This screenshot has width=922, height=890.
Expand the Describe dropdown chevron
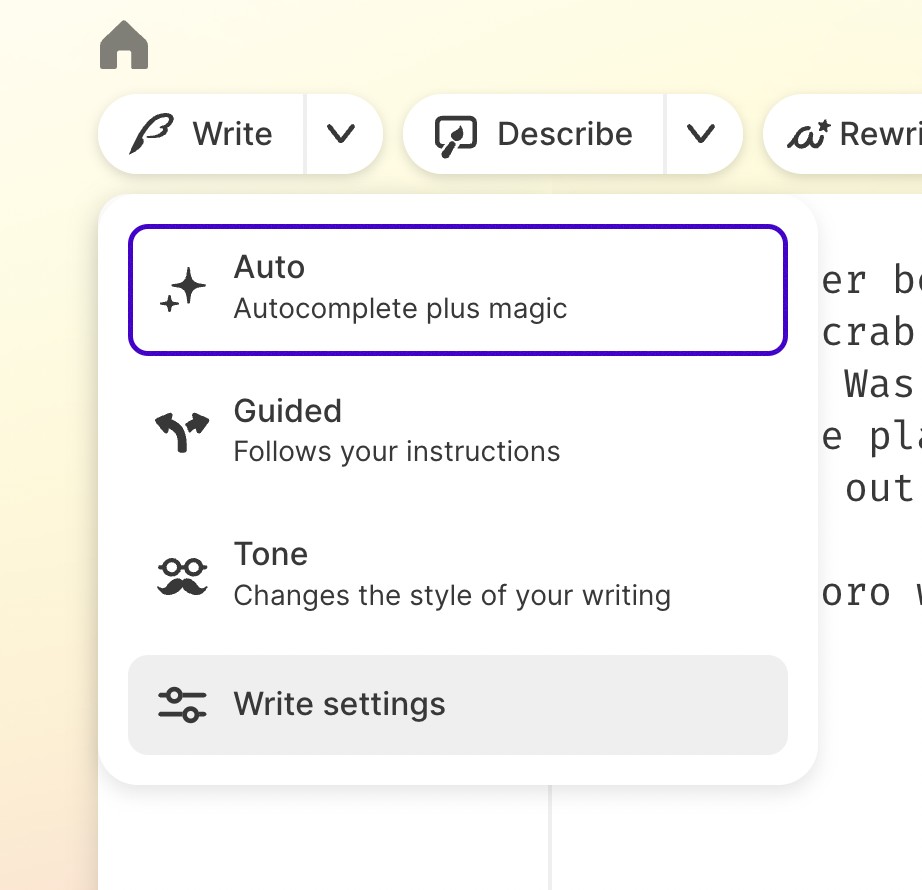pos(702,134)
